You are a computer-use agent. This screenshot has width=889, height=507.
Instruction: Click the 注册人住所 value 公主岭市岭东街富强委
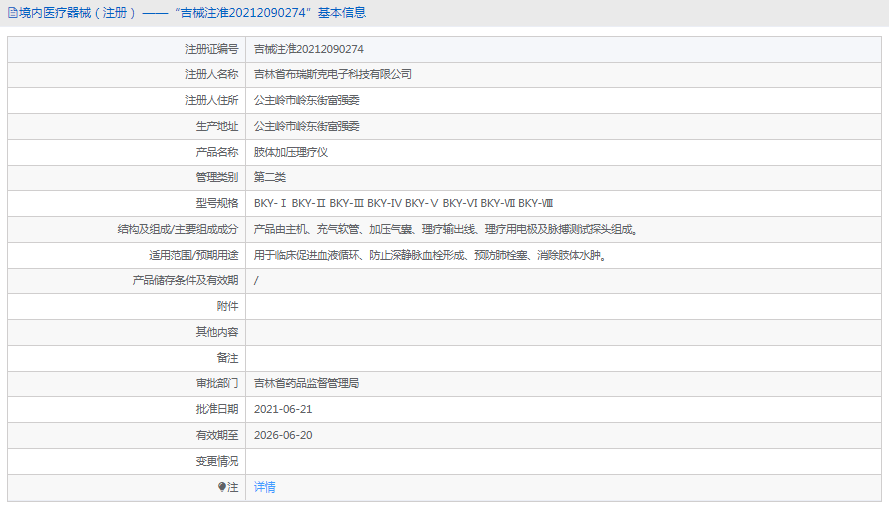307,100
